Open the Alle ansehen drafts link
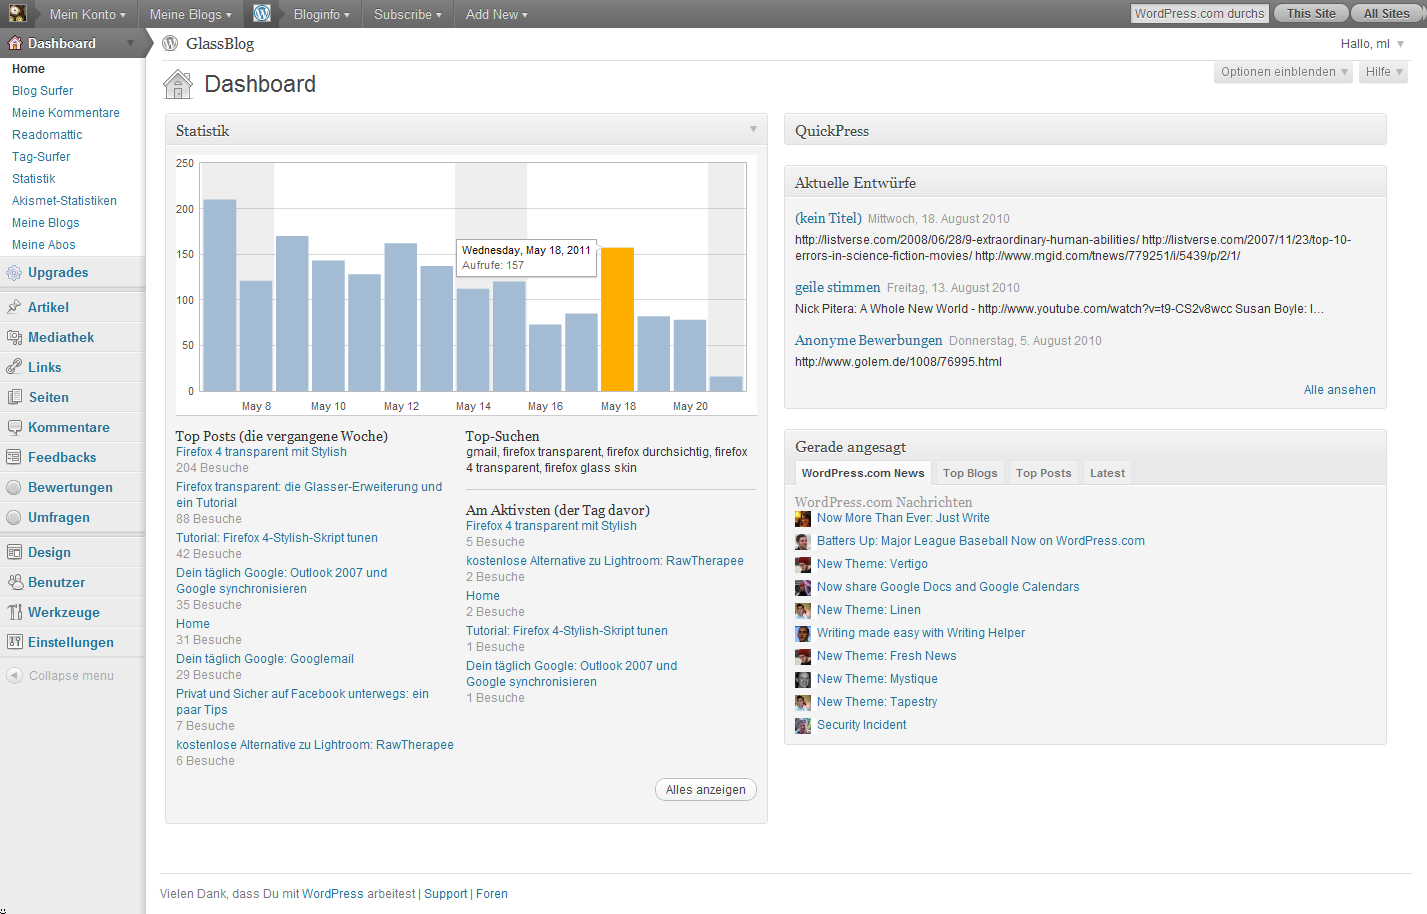Viewport: 1427px width, 914px height. (1339, 390)
